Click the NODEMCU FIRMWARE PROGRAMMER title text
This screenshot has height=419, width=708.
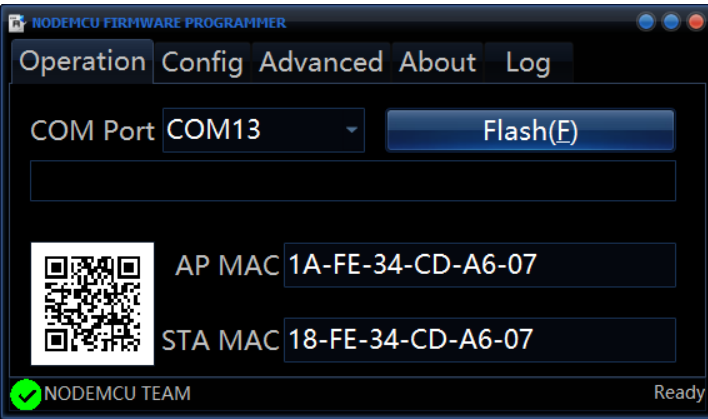click(x=159, y=23)
